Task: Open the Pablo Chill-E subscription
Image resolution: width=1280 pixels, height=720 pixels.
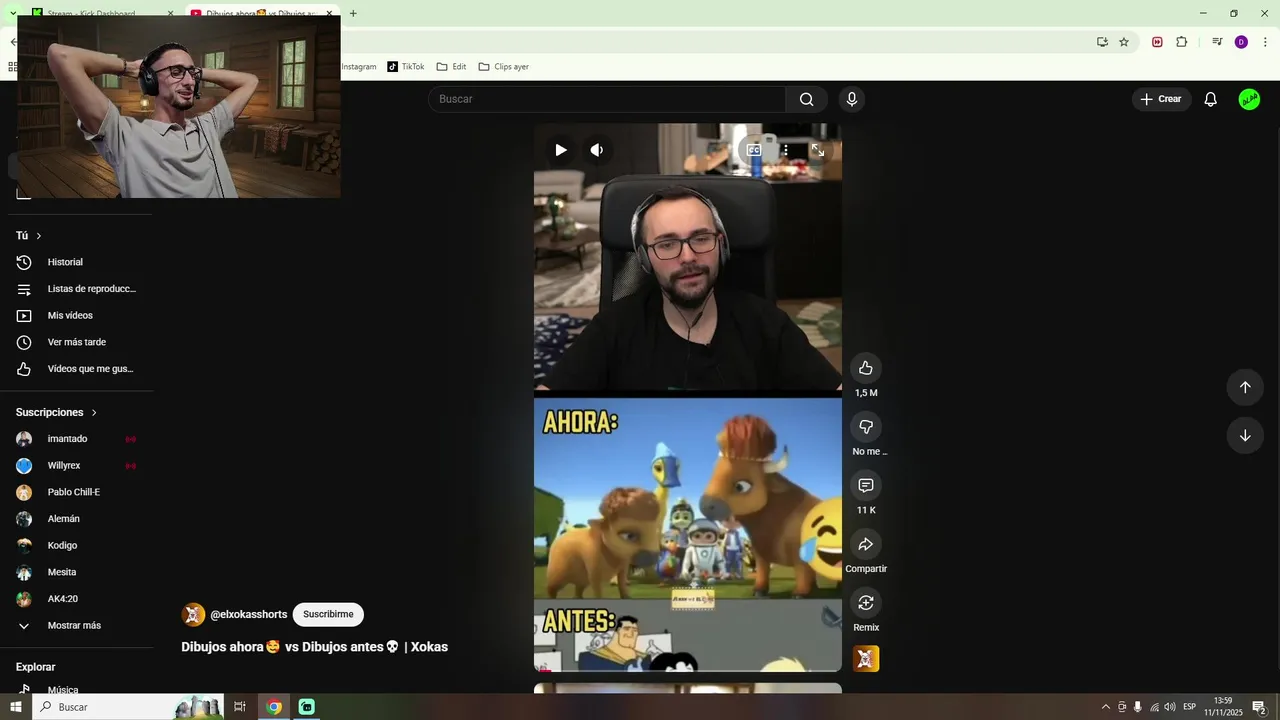Action: (x=76, y=492)
